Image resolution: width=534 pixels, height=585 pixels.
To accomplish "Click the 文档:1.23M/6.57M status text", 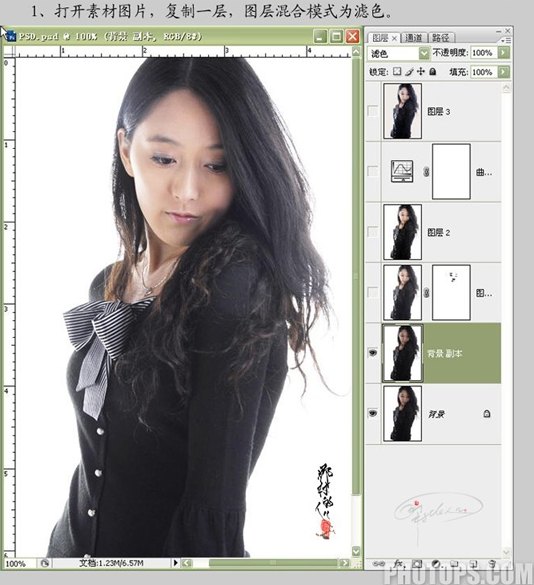I will coord(111,563).
